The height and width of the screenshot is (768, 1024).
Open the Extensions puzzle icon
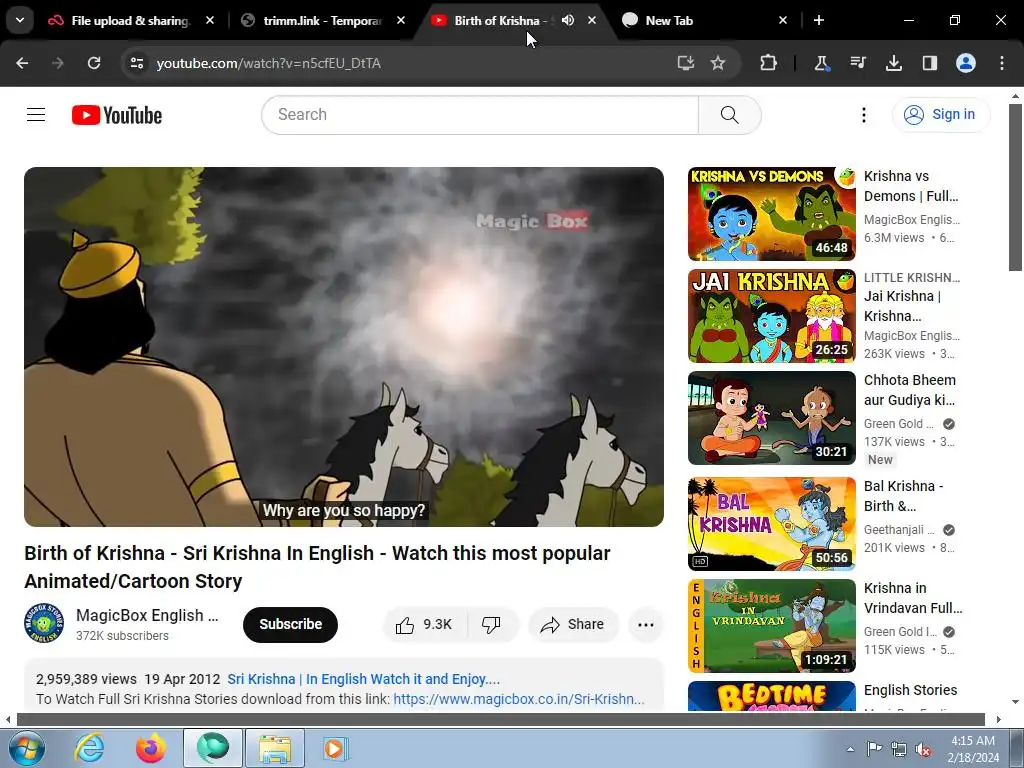pyautogui.click(x=769, y=63)
